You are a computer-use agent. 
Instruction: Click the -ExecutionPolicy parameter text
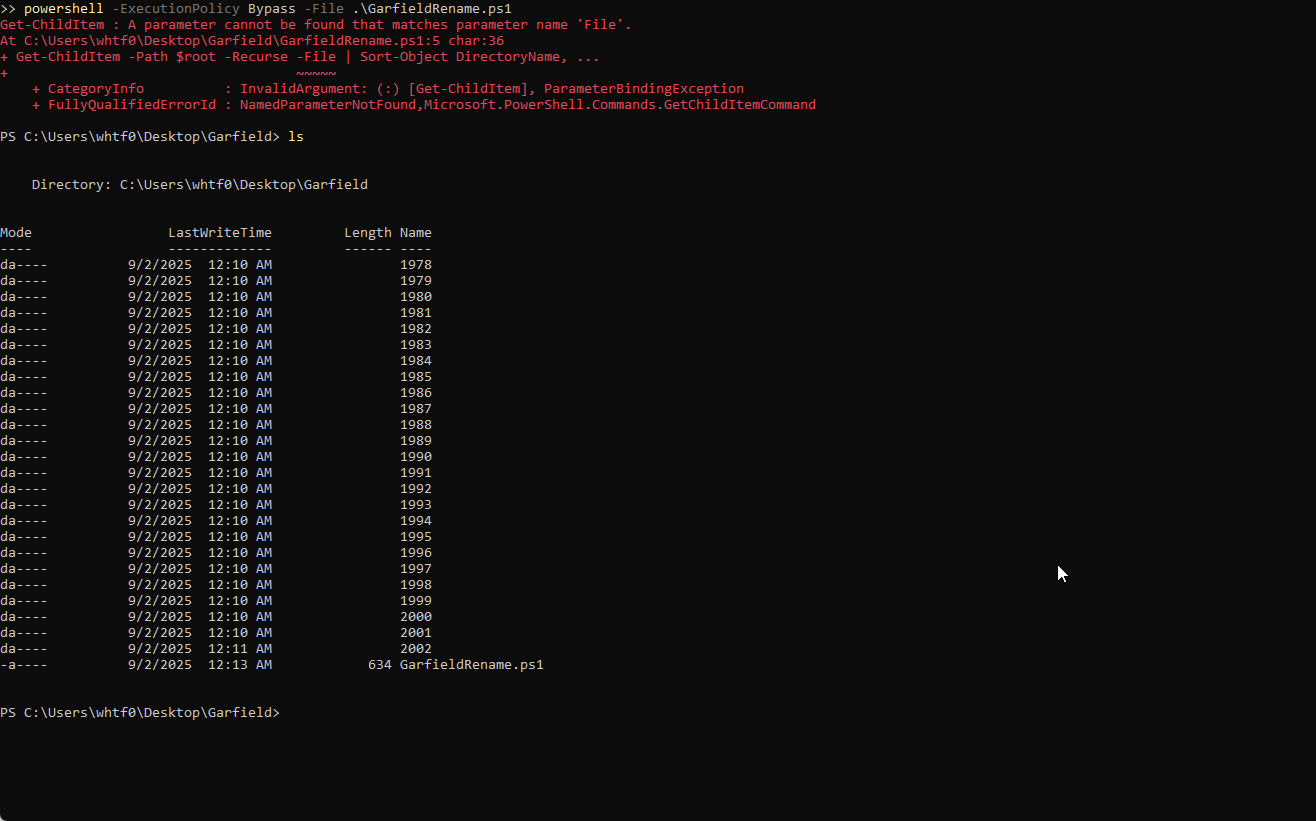click(x=175, y=9)
